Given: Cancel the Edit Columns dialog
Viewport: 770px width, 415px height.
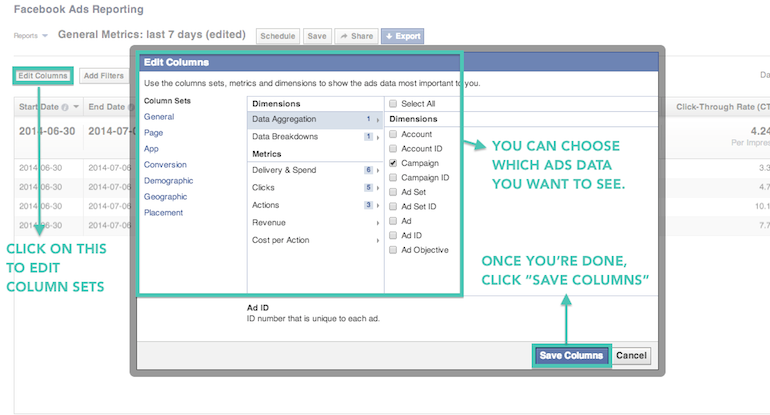Looking at the screenshot, I should [x=632, y=355].
